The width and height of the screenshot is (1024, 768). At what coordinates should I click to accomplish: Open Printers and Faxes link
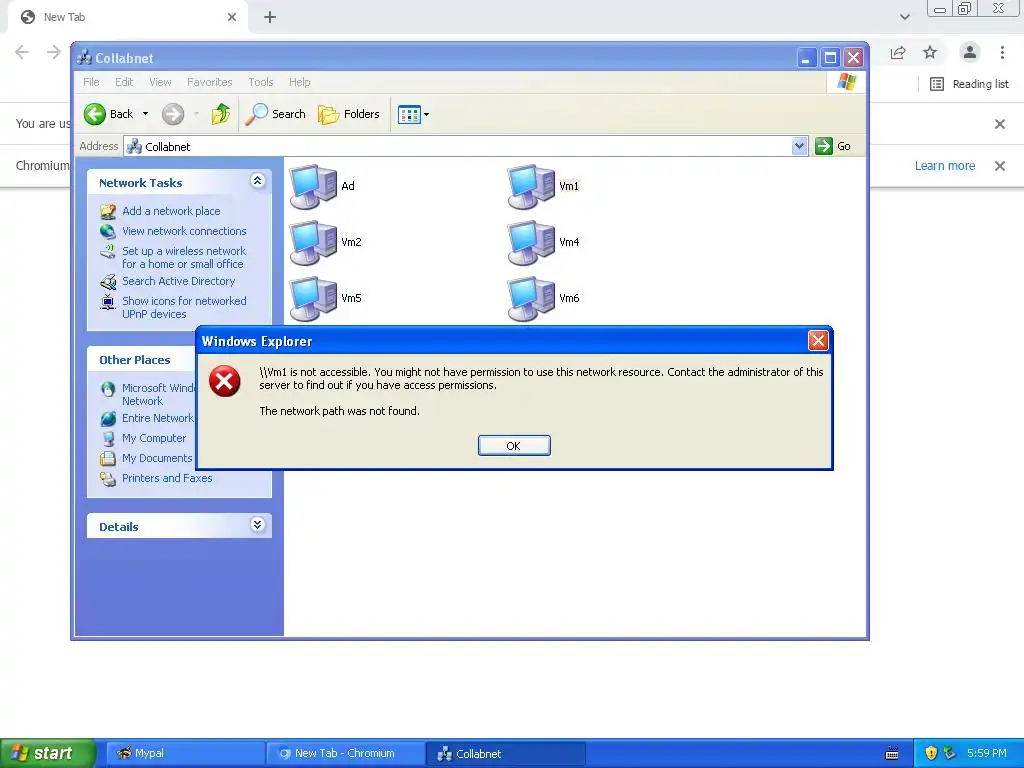[x=167, y=478]
